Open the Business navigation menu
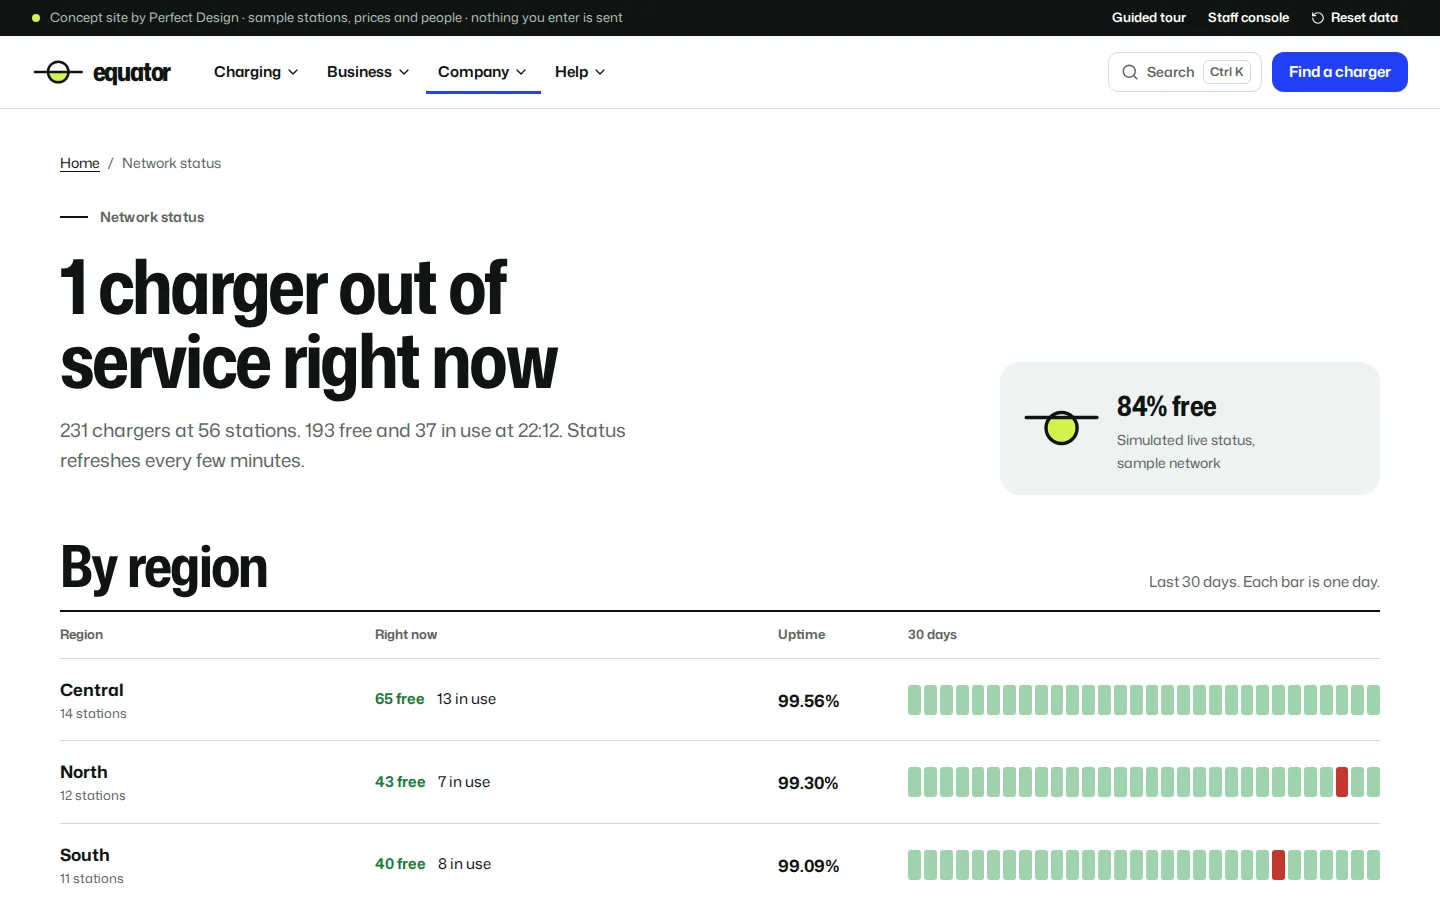The image size is (1440, 900). pyautogui.click(x=368, y=72)
